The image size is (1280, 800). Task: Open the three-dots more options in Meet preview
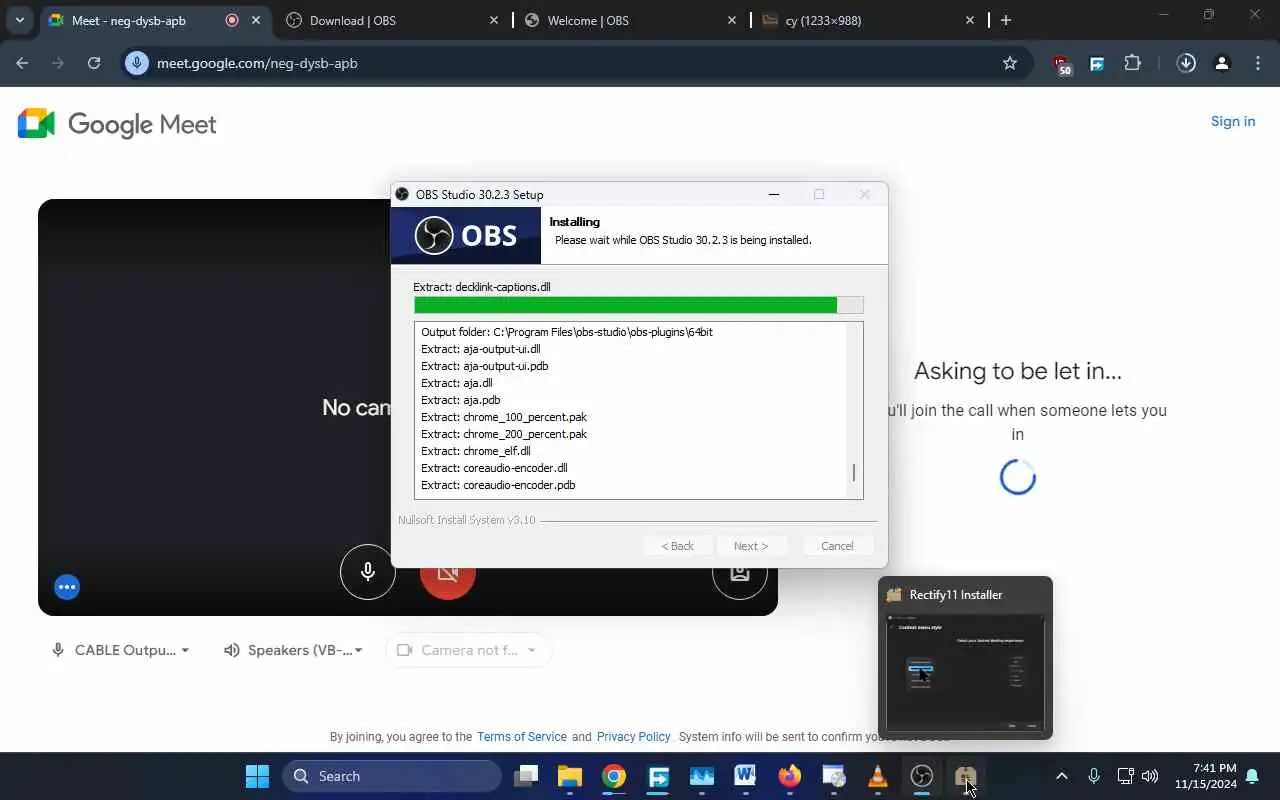(67, 587)
